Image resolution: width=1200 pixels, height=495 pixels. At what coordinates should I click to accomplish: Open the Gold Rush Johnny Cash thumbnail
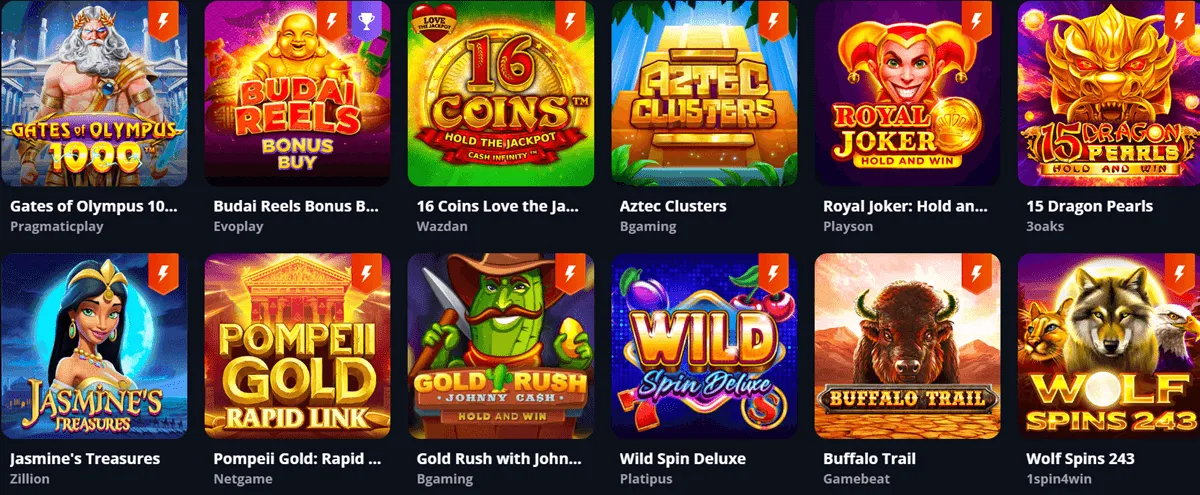click(501, 346)
